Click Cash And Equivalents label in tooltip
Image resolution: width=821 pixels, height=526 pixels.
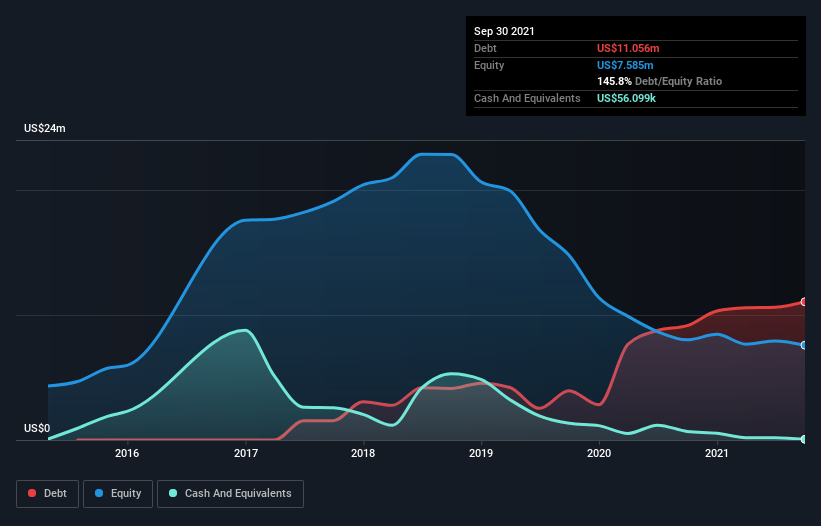point(527,98)
